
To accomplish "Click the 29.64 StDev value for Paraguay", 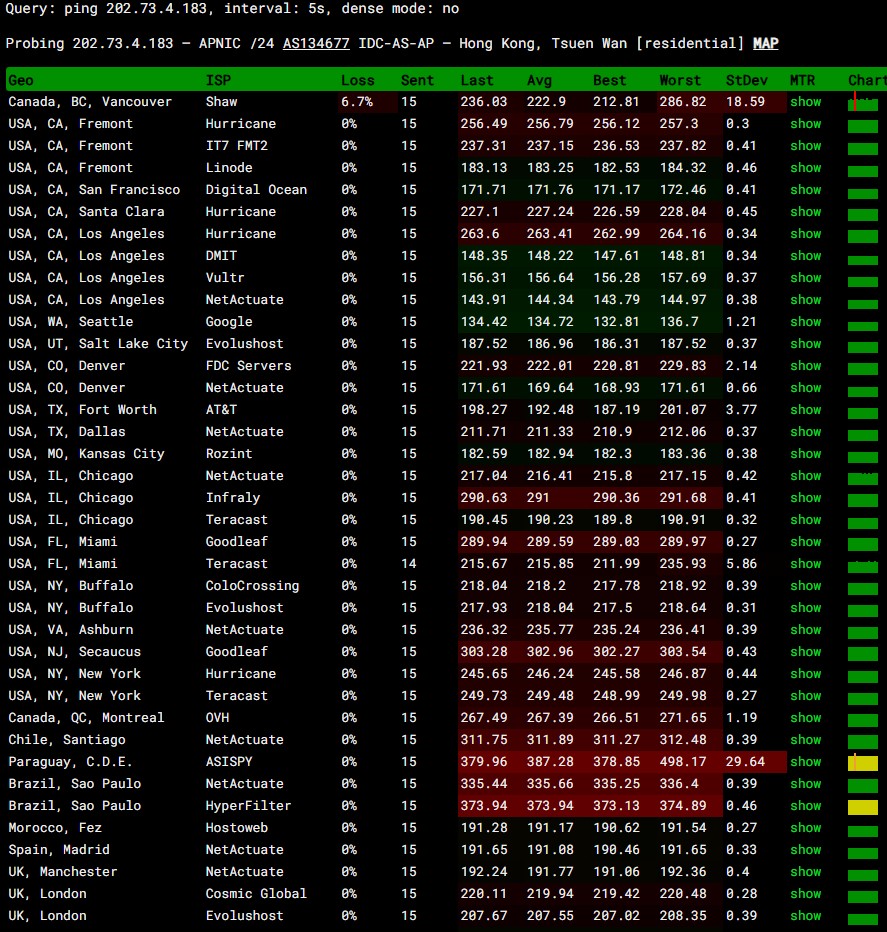I will point(745,761).
